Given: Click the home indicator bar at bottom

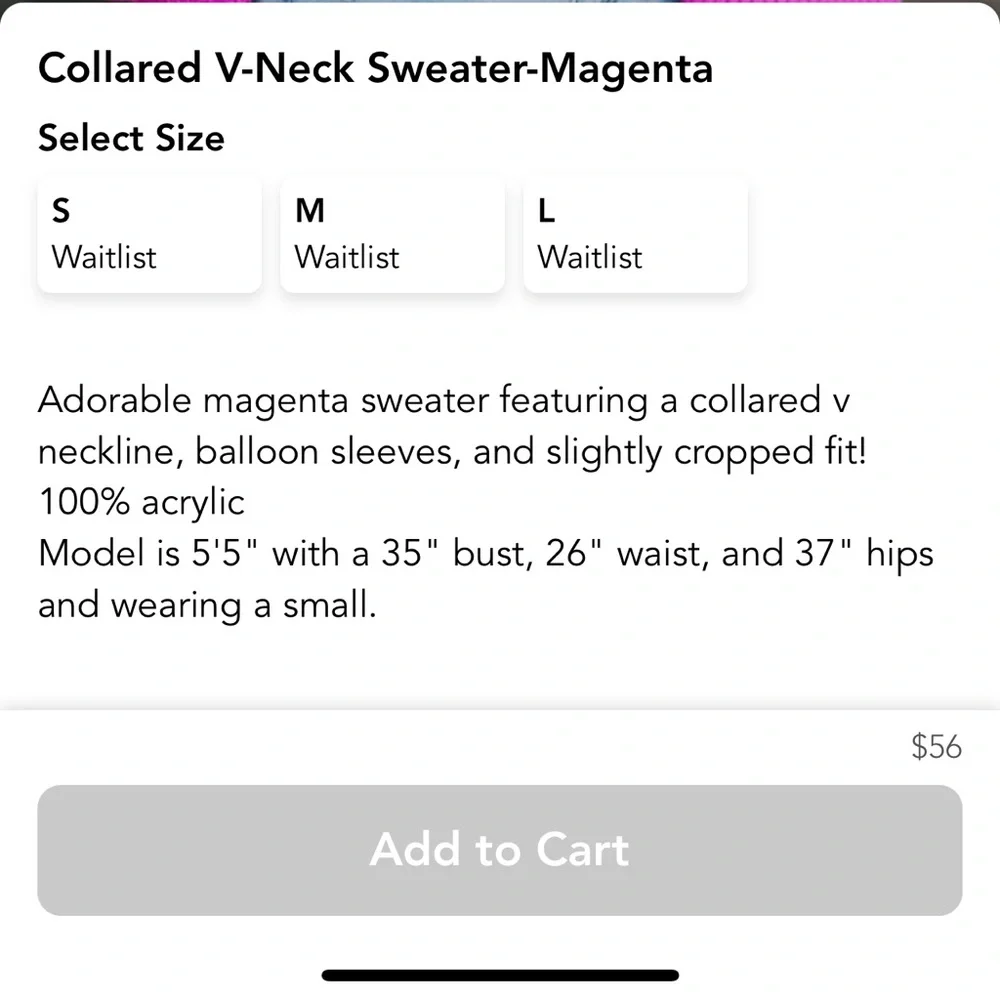Looking at the screenshot, I should (x=500, y=976).
